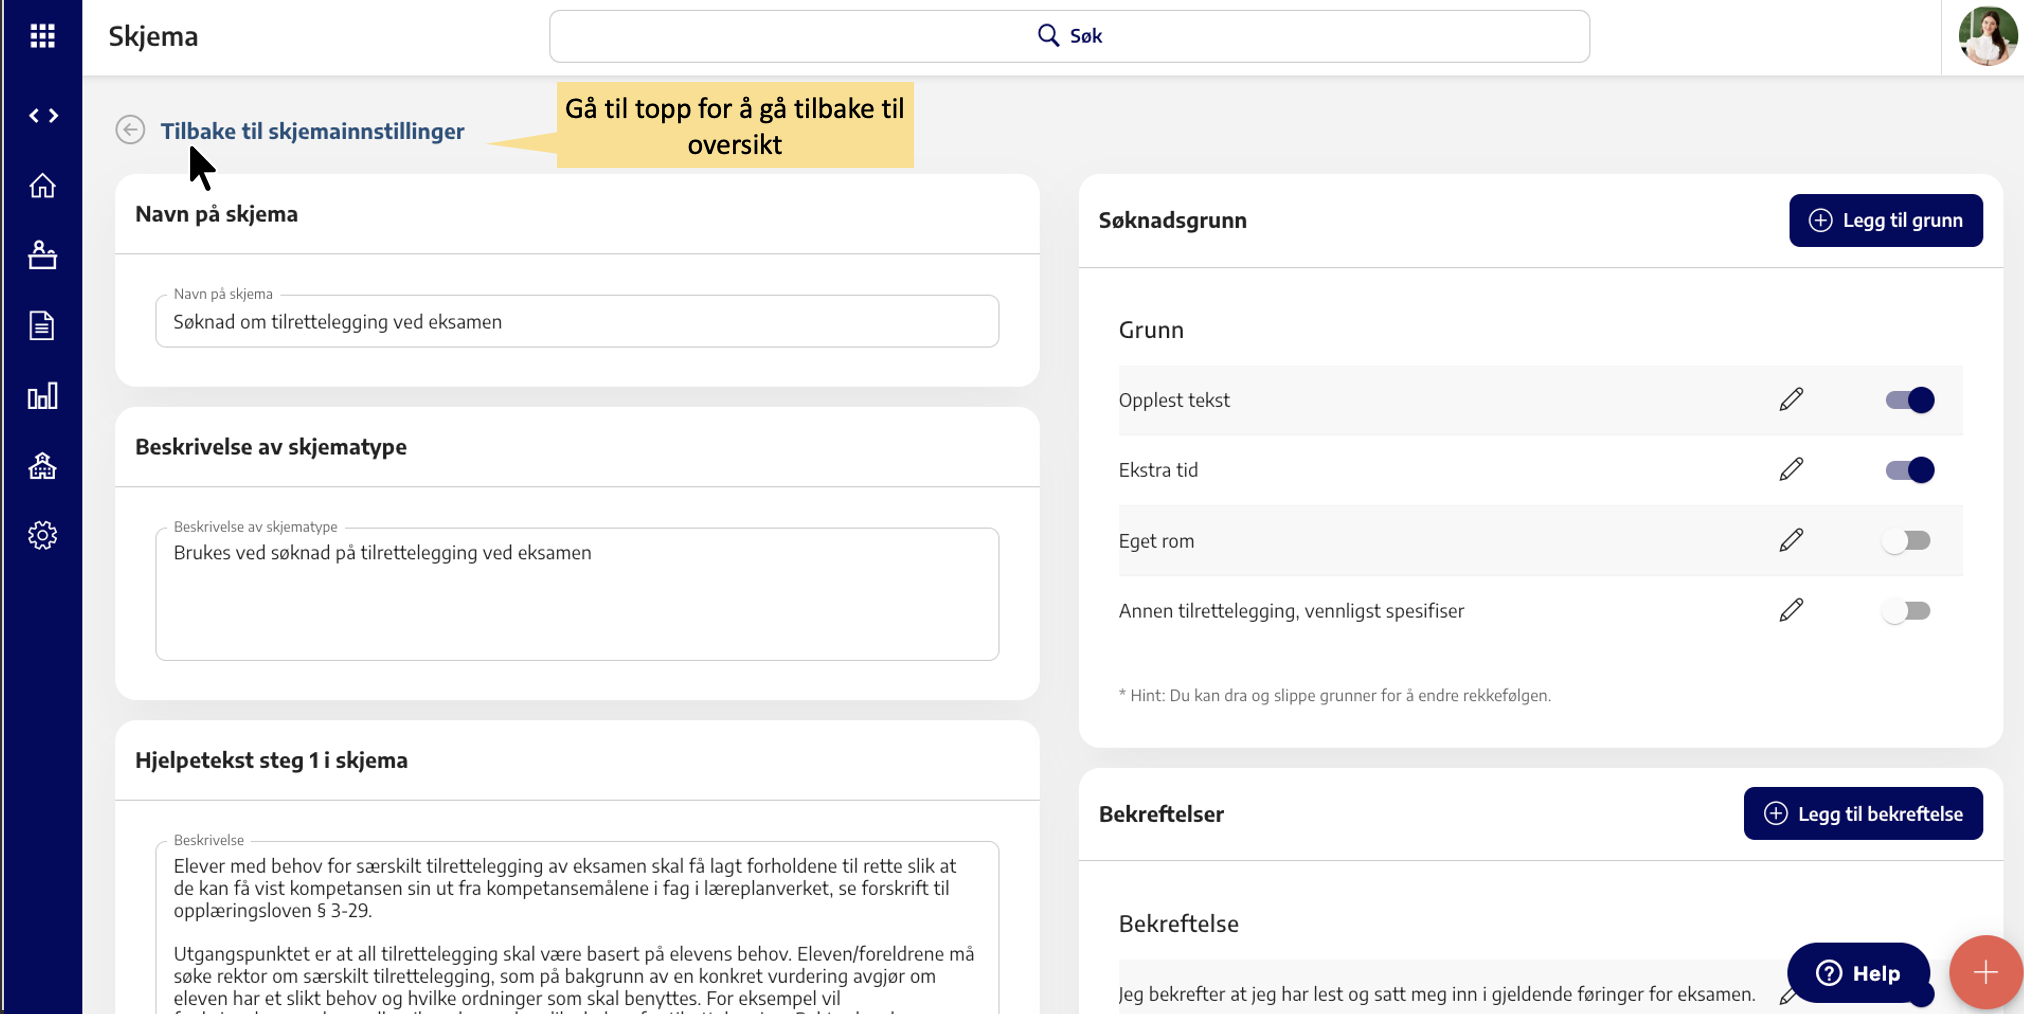Go to Home in the sidebar

(x=42, y=186)
